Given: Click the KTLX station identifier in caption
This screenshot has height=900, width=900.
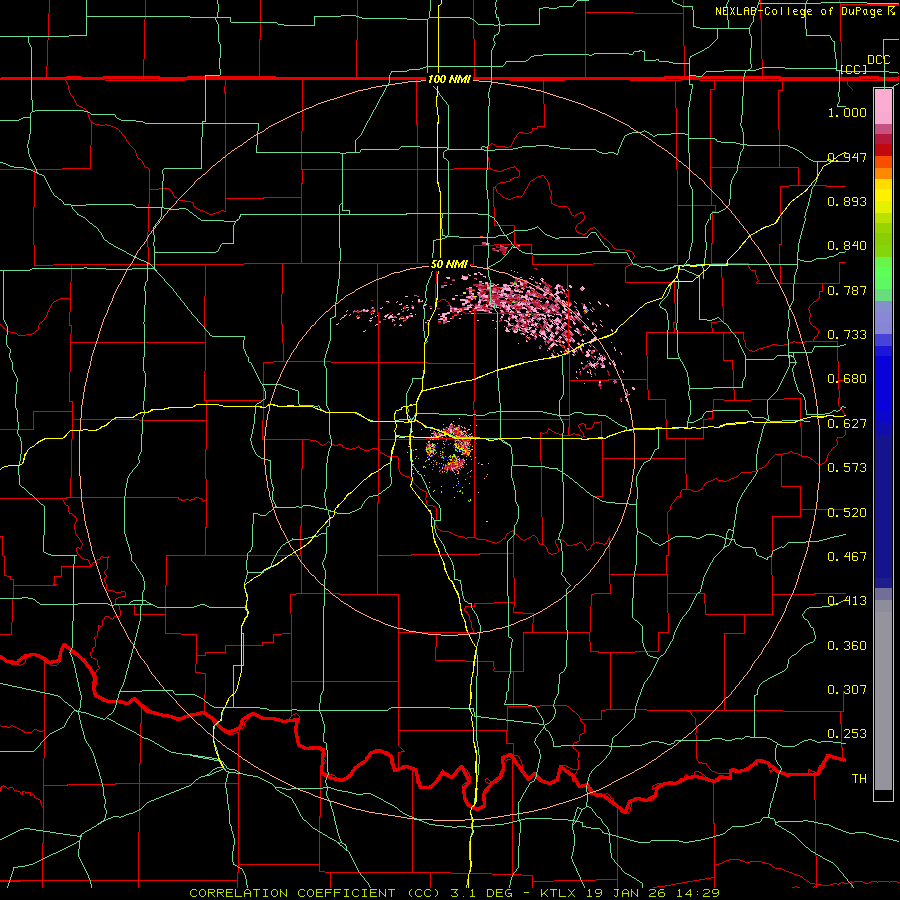Looking at the screenshot, I should coord(560,893).
